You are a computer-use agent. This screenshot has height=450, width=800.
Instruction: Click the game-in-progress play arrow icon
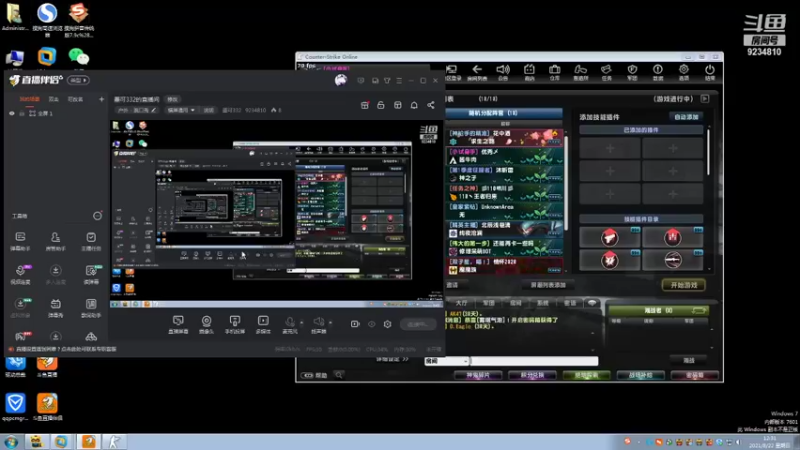(705, 98)
